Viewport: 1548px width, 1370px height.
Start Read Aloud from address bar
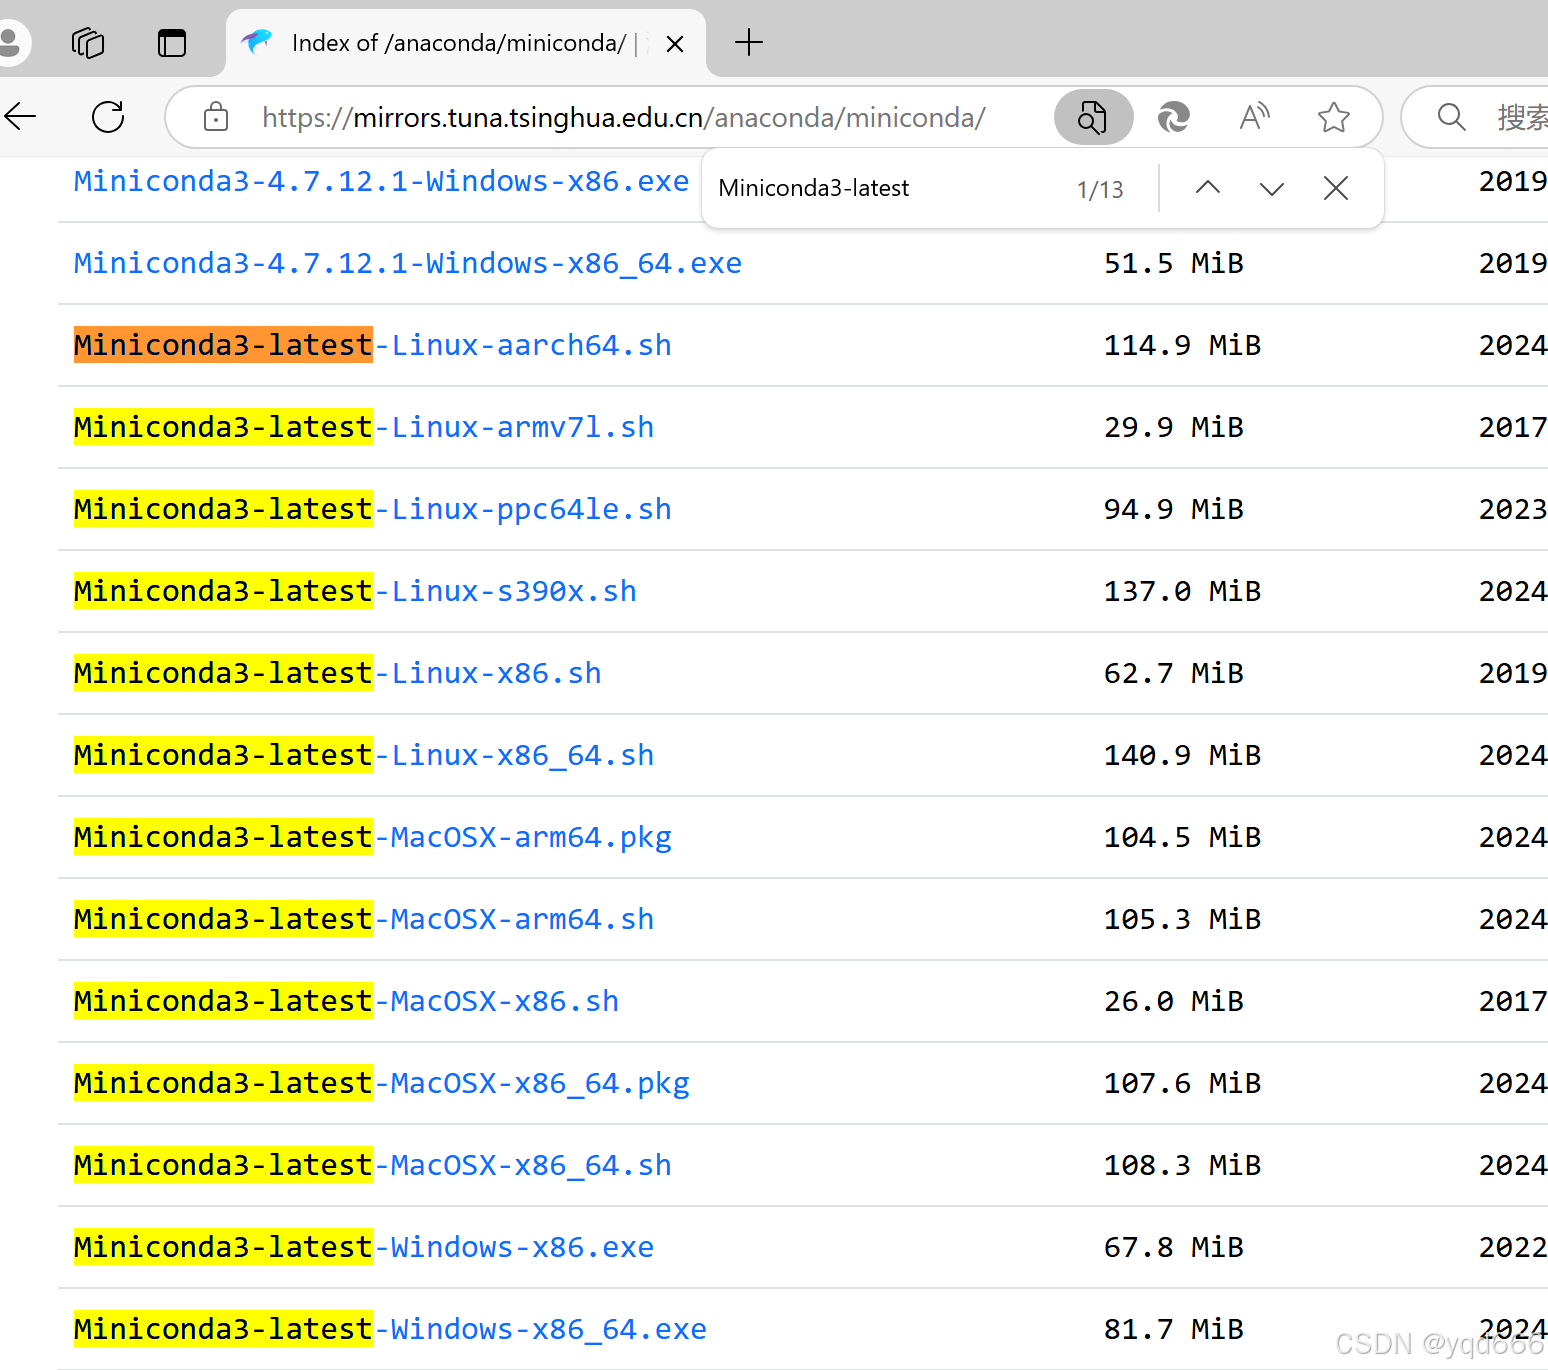click(1254, 117)
